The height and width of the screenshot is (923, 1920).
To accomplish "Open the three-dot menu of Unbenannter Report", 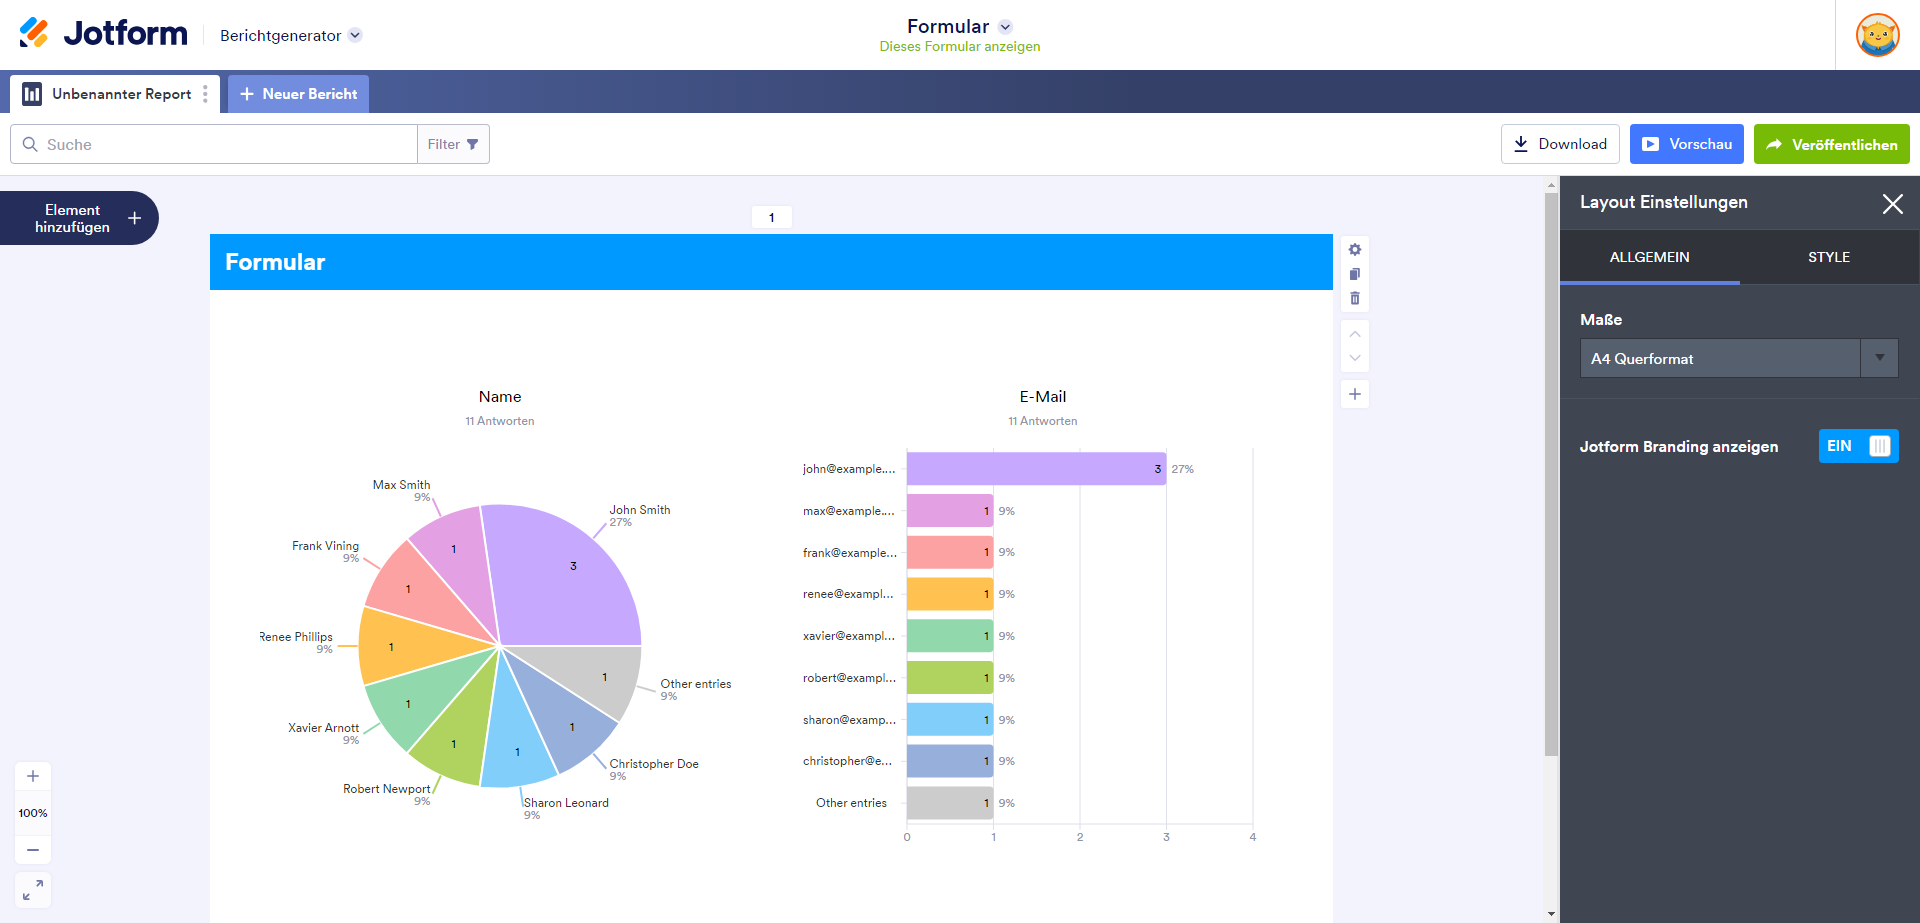I will click(205, 94).
